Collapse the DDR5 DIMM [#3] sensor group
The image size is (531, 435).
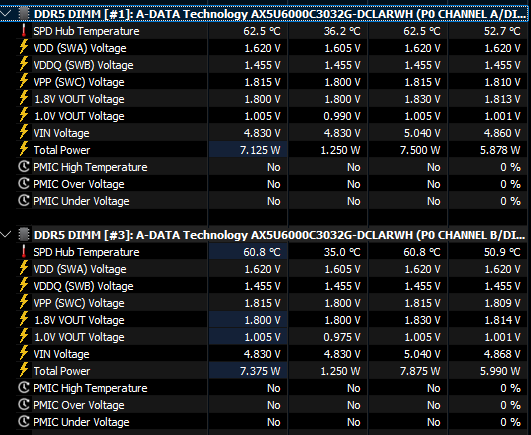tap(6, 235)
